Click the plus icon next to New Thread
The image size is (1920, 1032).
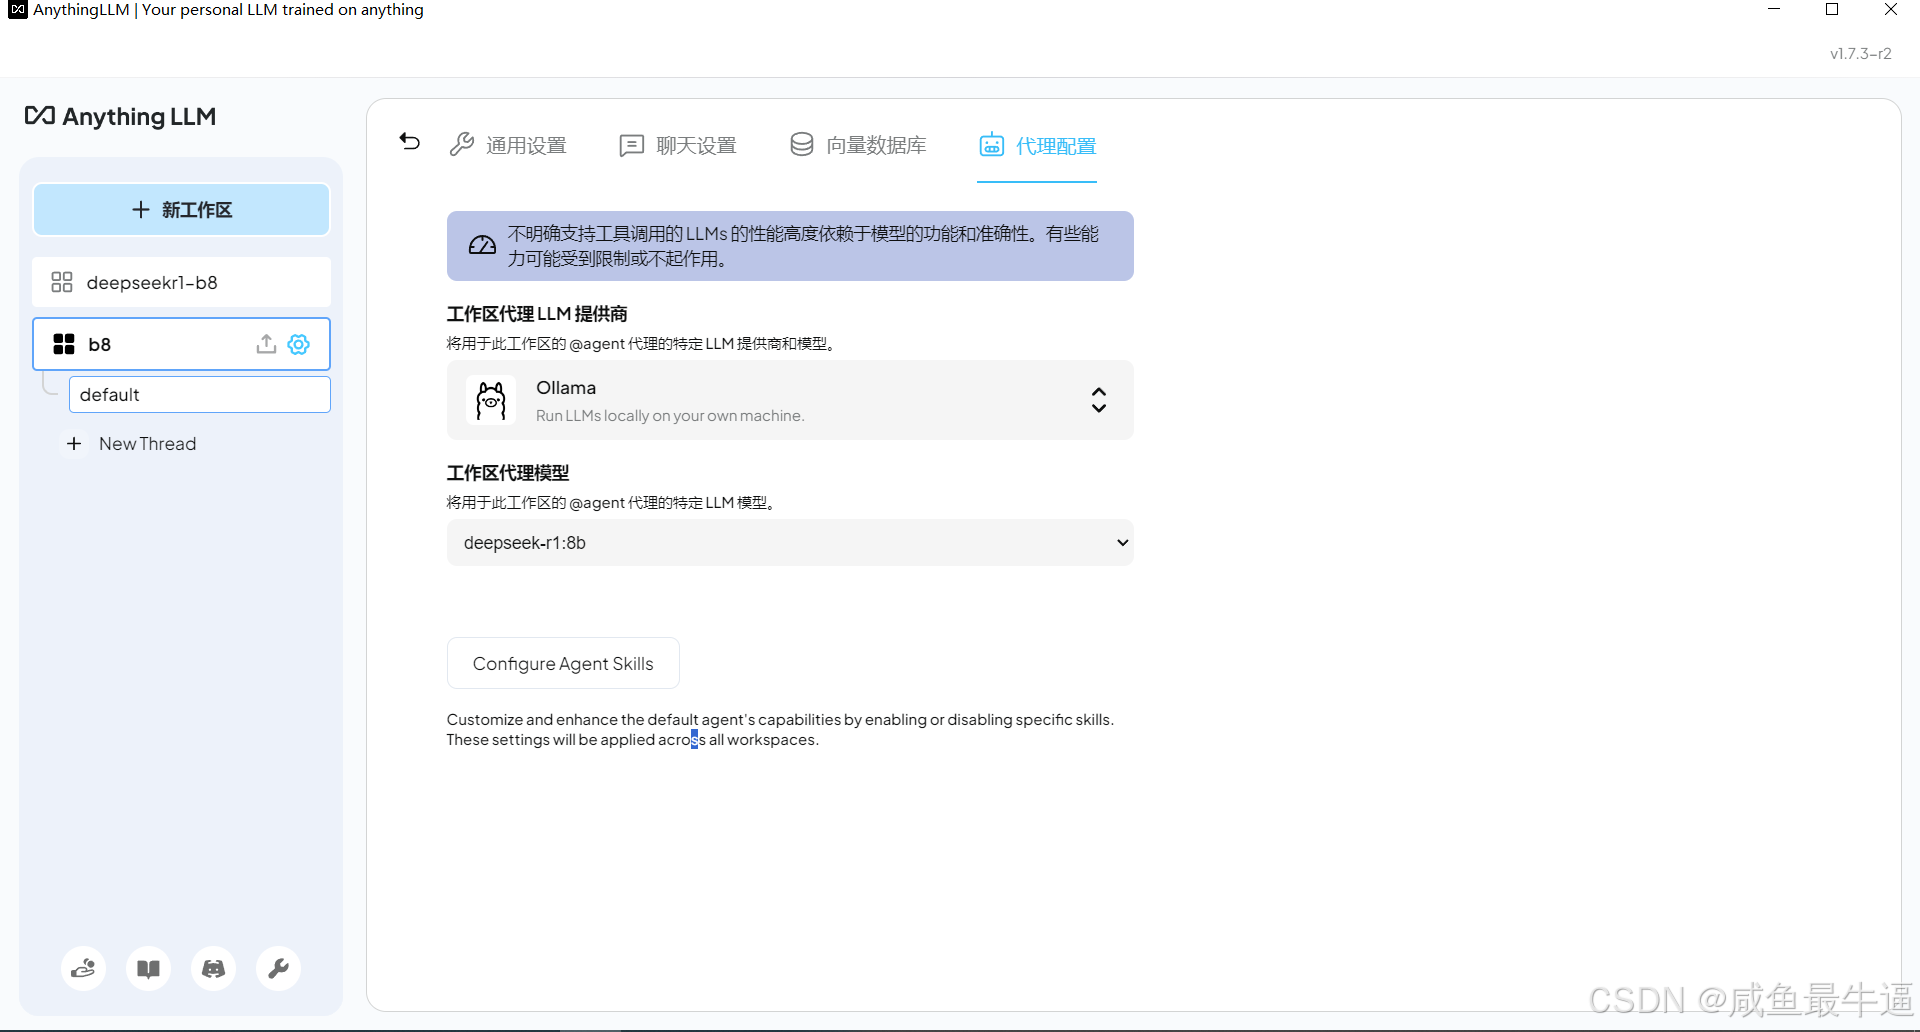[74, 443]
